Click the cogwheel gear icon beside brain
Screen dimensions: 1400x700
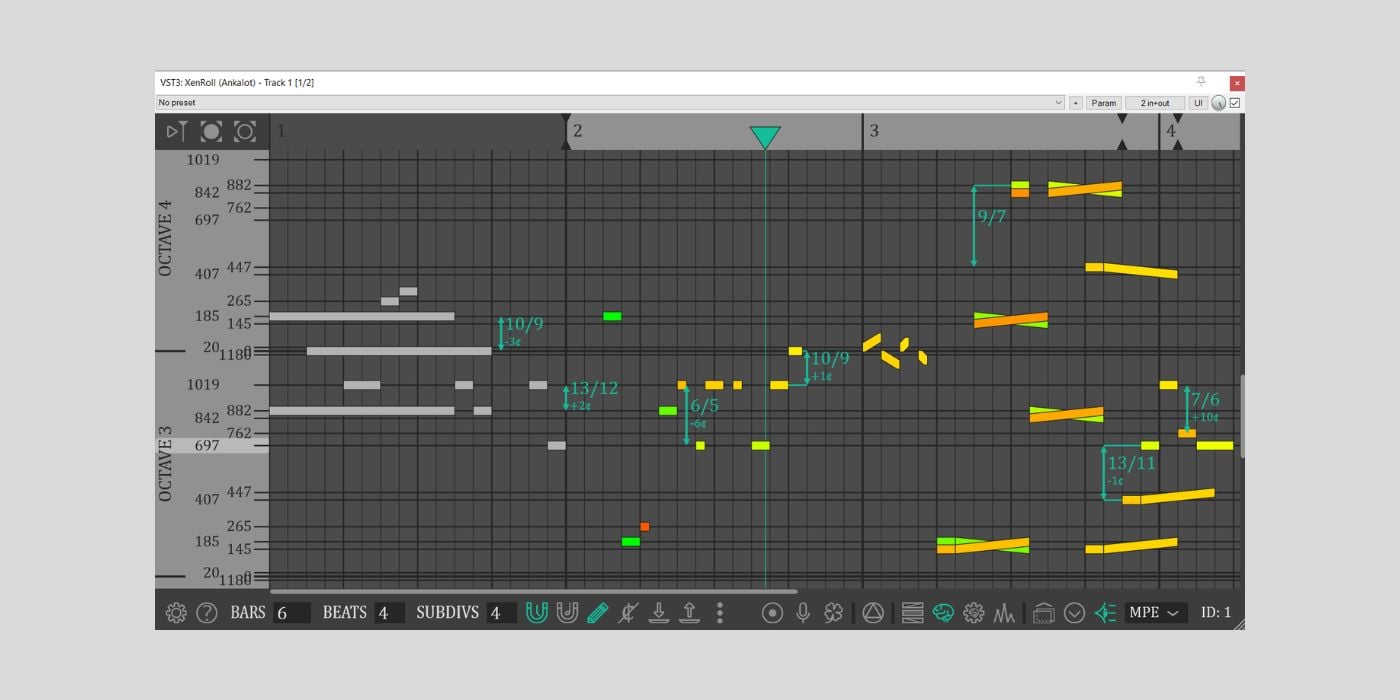pyautogui.click(x=974, y=613)
